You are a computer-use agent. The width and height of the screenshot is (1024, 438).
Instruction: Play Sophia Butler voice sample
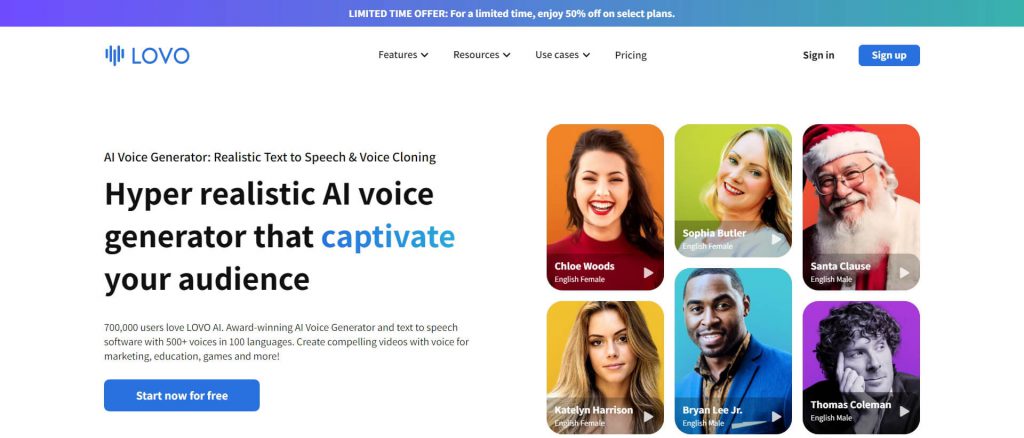coord(776,240)
